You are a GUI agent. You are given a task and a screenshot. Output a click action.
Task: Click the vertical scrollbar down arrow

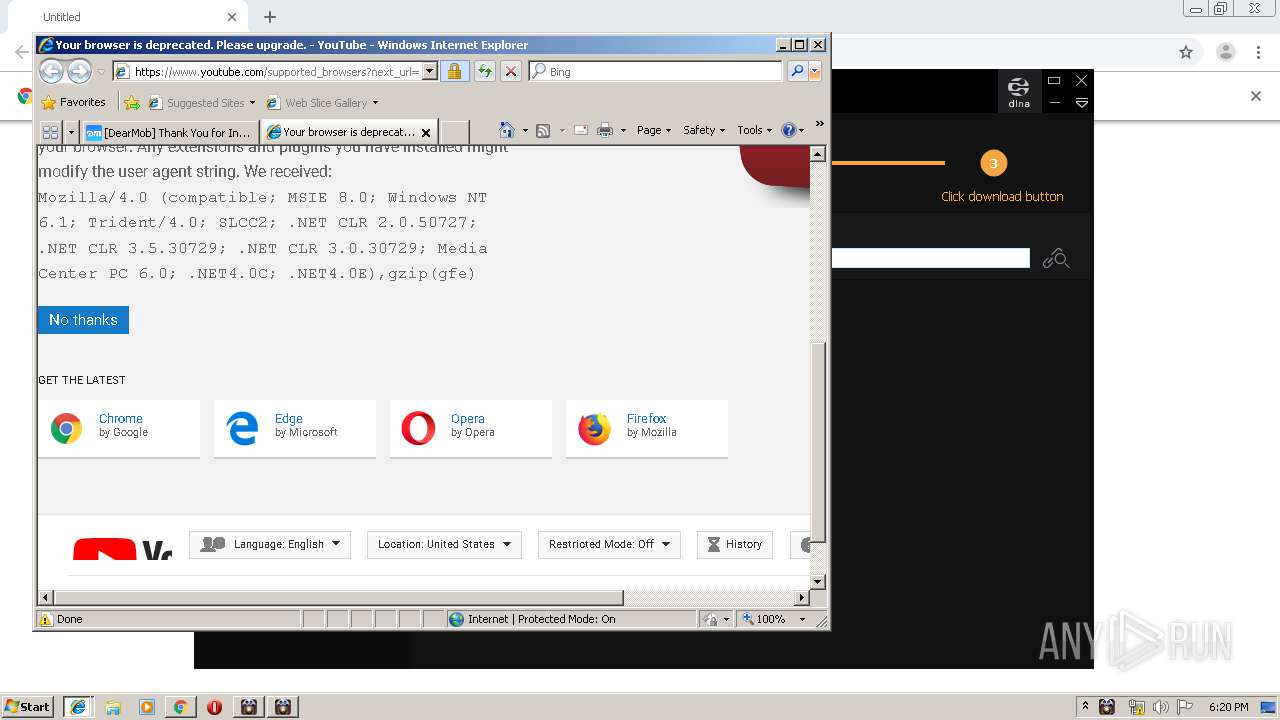[x=818, y=581]
